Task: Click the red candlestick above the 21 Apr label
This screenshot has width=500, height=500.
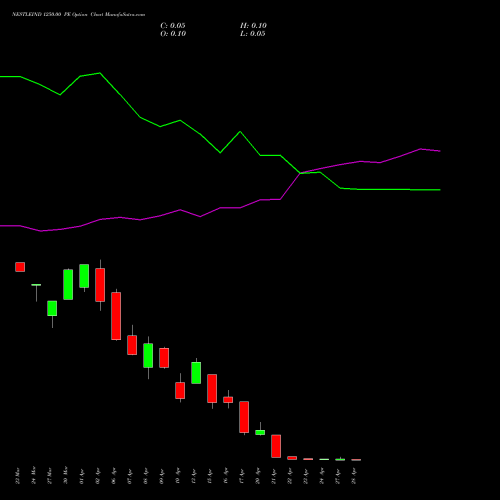Action: [x=276, y=446]
